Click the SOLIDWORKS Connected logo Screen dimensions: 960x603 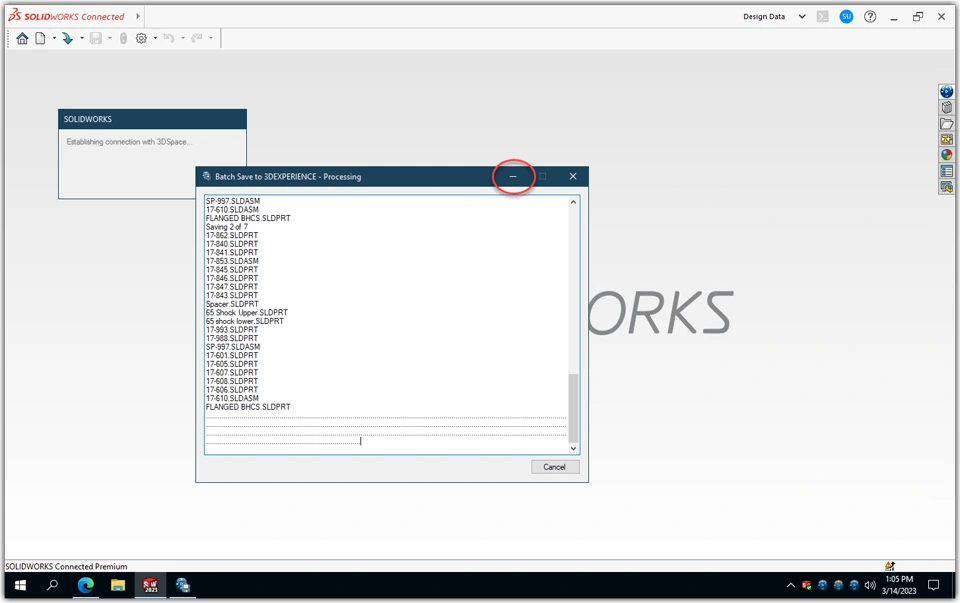tap(66, 16)
